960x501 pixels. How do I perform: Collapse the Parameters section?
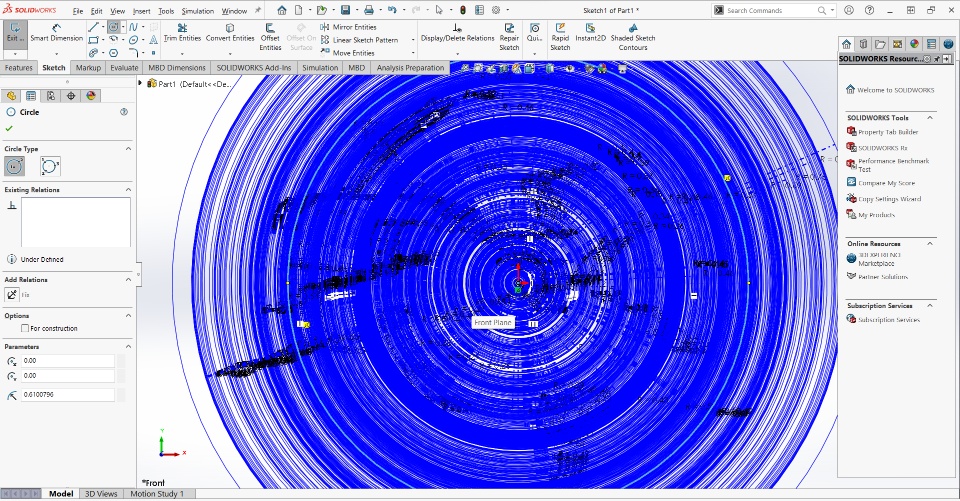tap(128, 347)
